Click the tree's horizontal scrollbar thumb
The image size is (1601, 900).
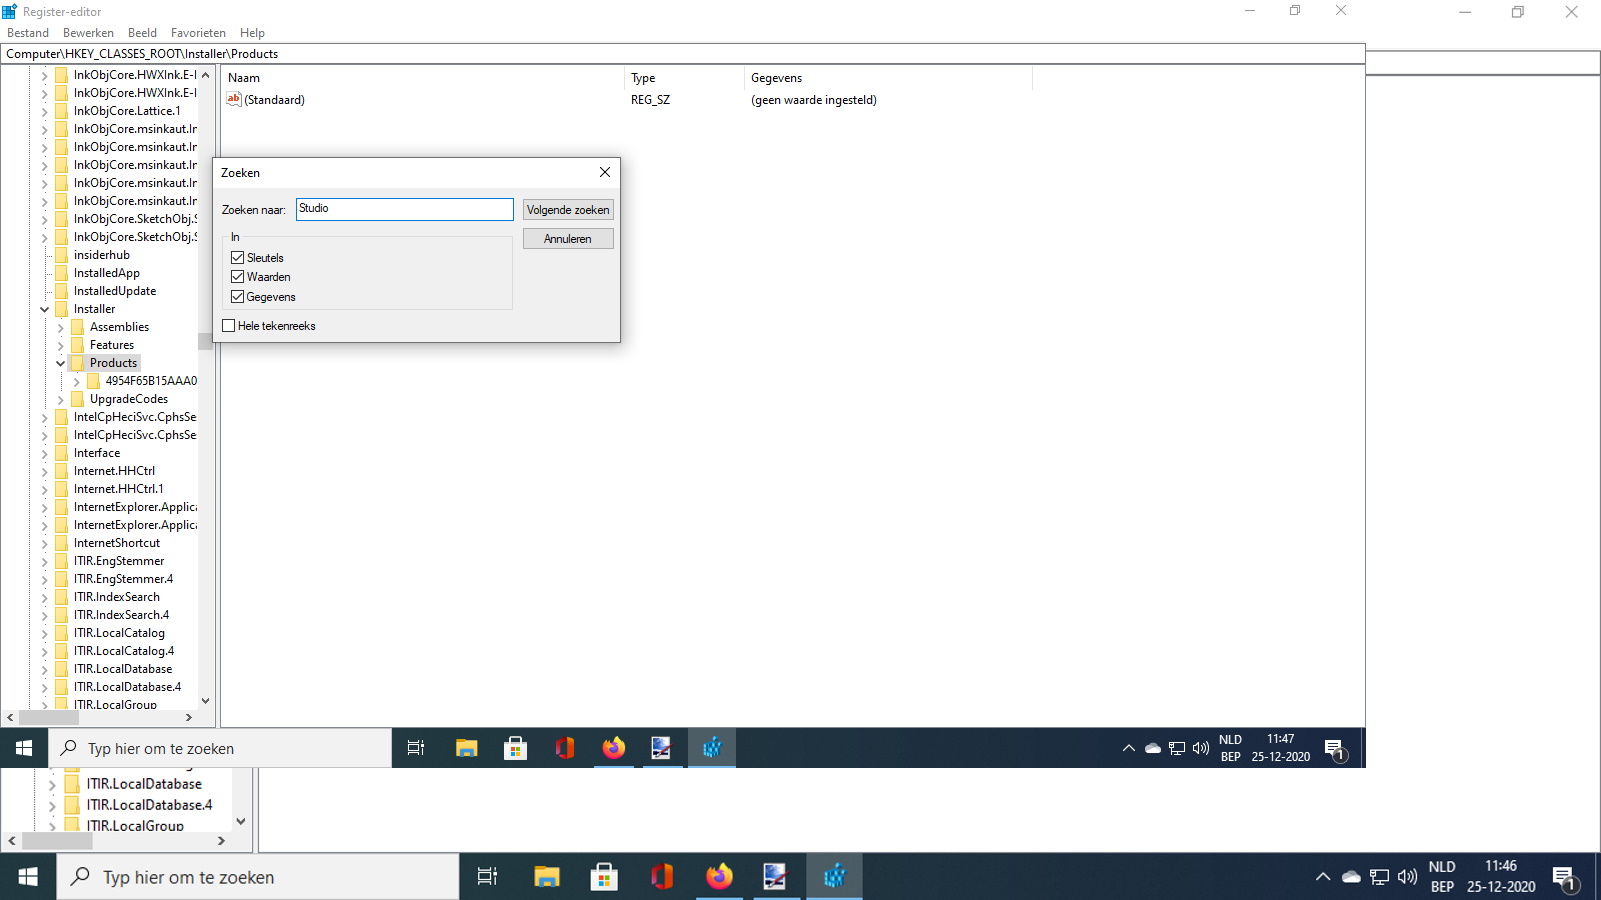[49, 717]
